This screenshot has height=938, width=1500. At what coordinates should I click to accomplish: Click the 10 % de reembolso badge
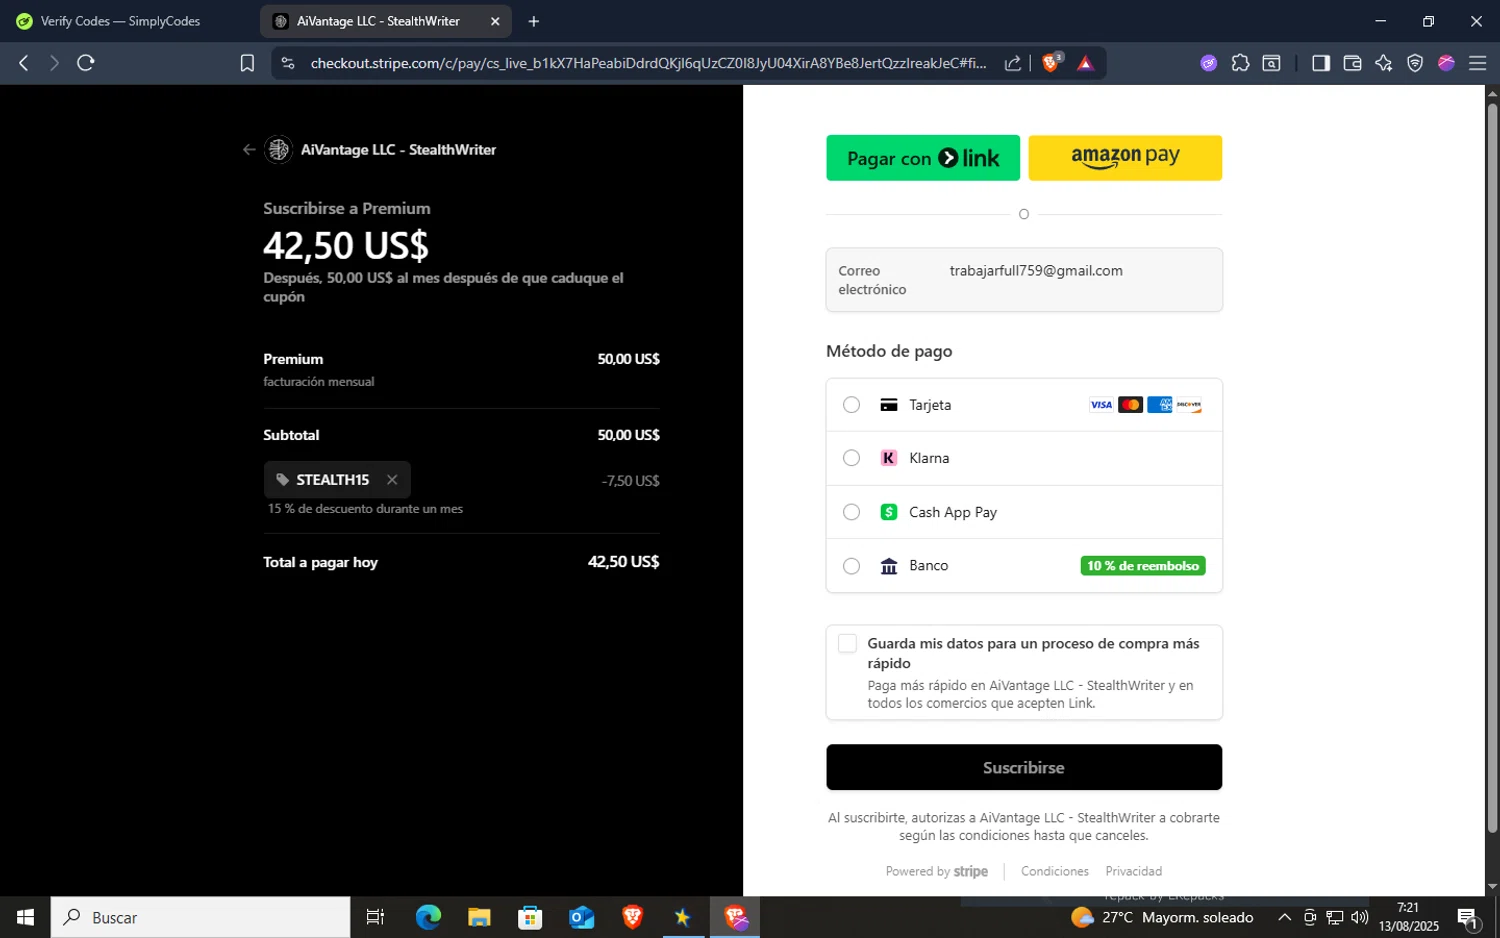pos(1143,566)
